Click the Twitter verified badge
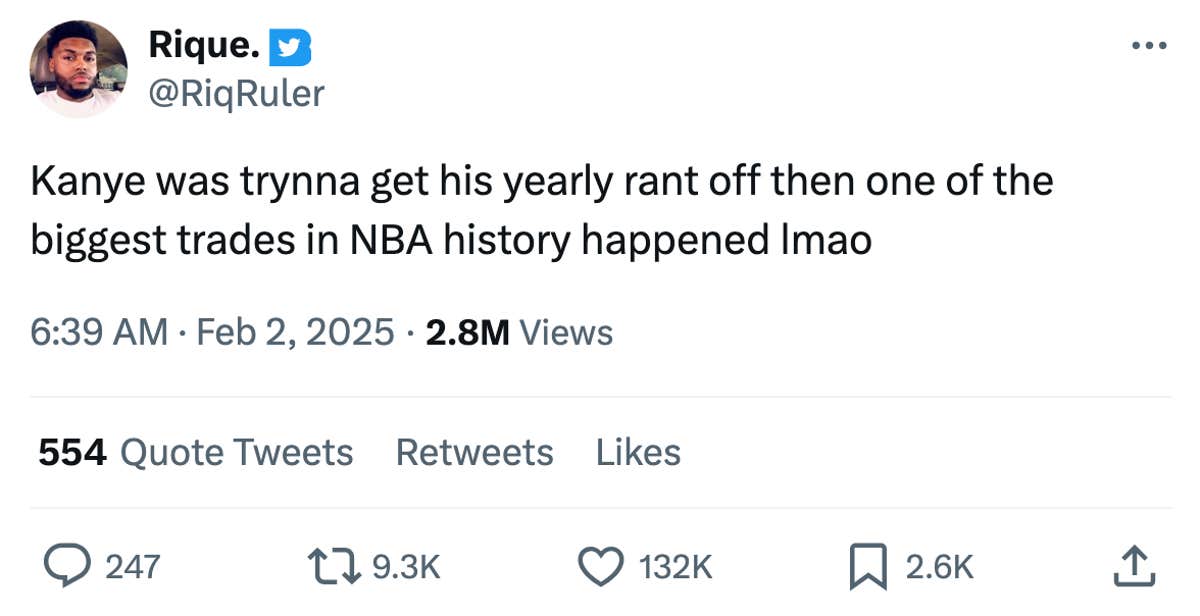Screen dimensions: 1200x616 290,46
